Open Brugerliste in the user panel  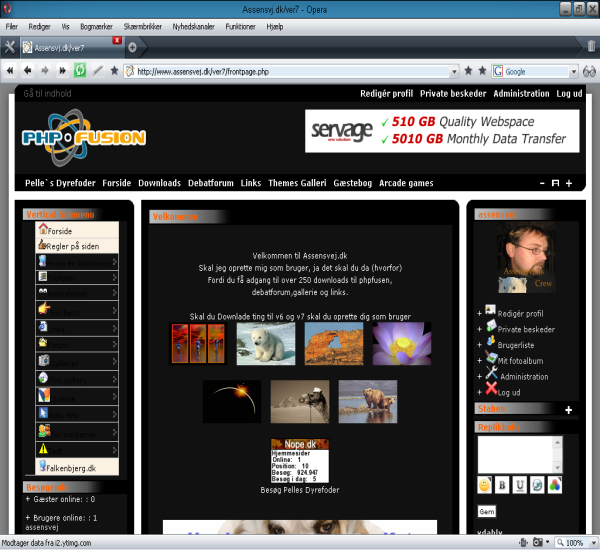click(x=515, y=345)
